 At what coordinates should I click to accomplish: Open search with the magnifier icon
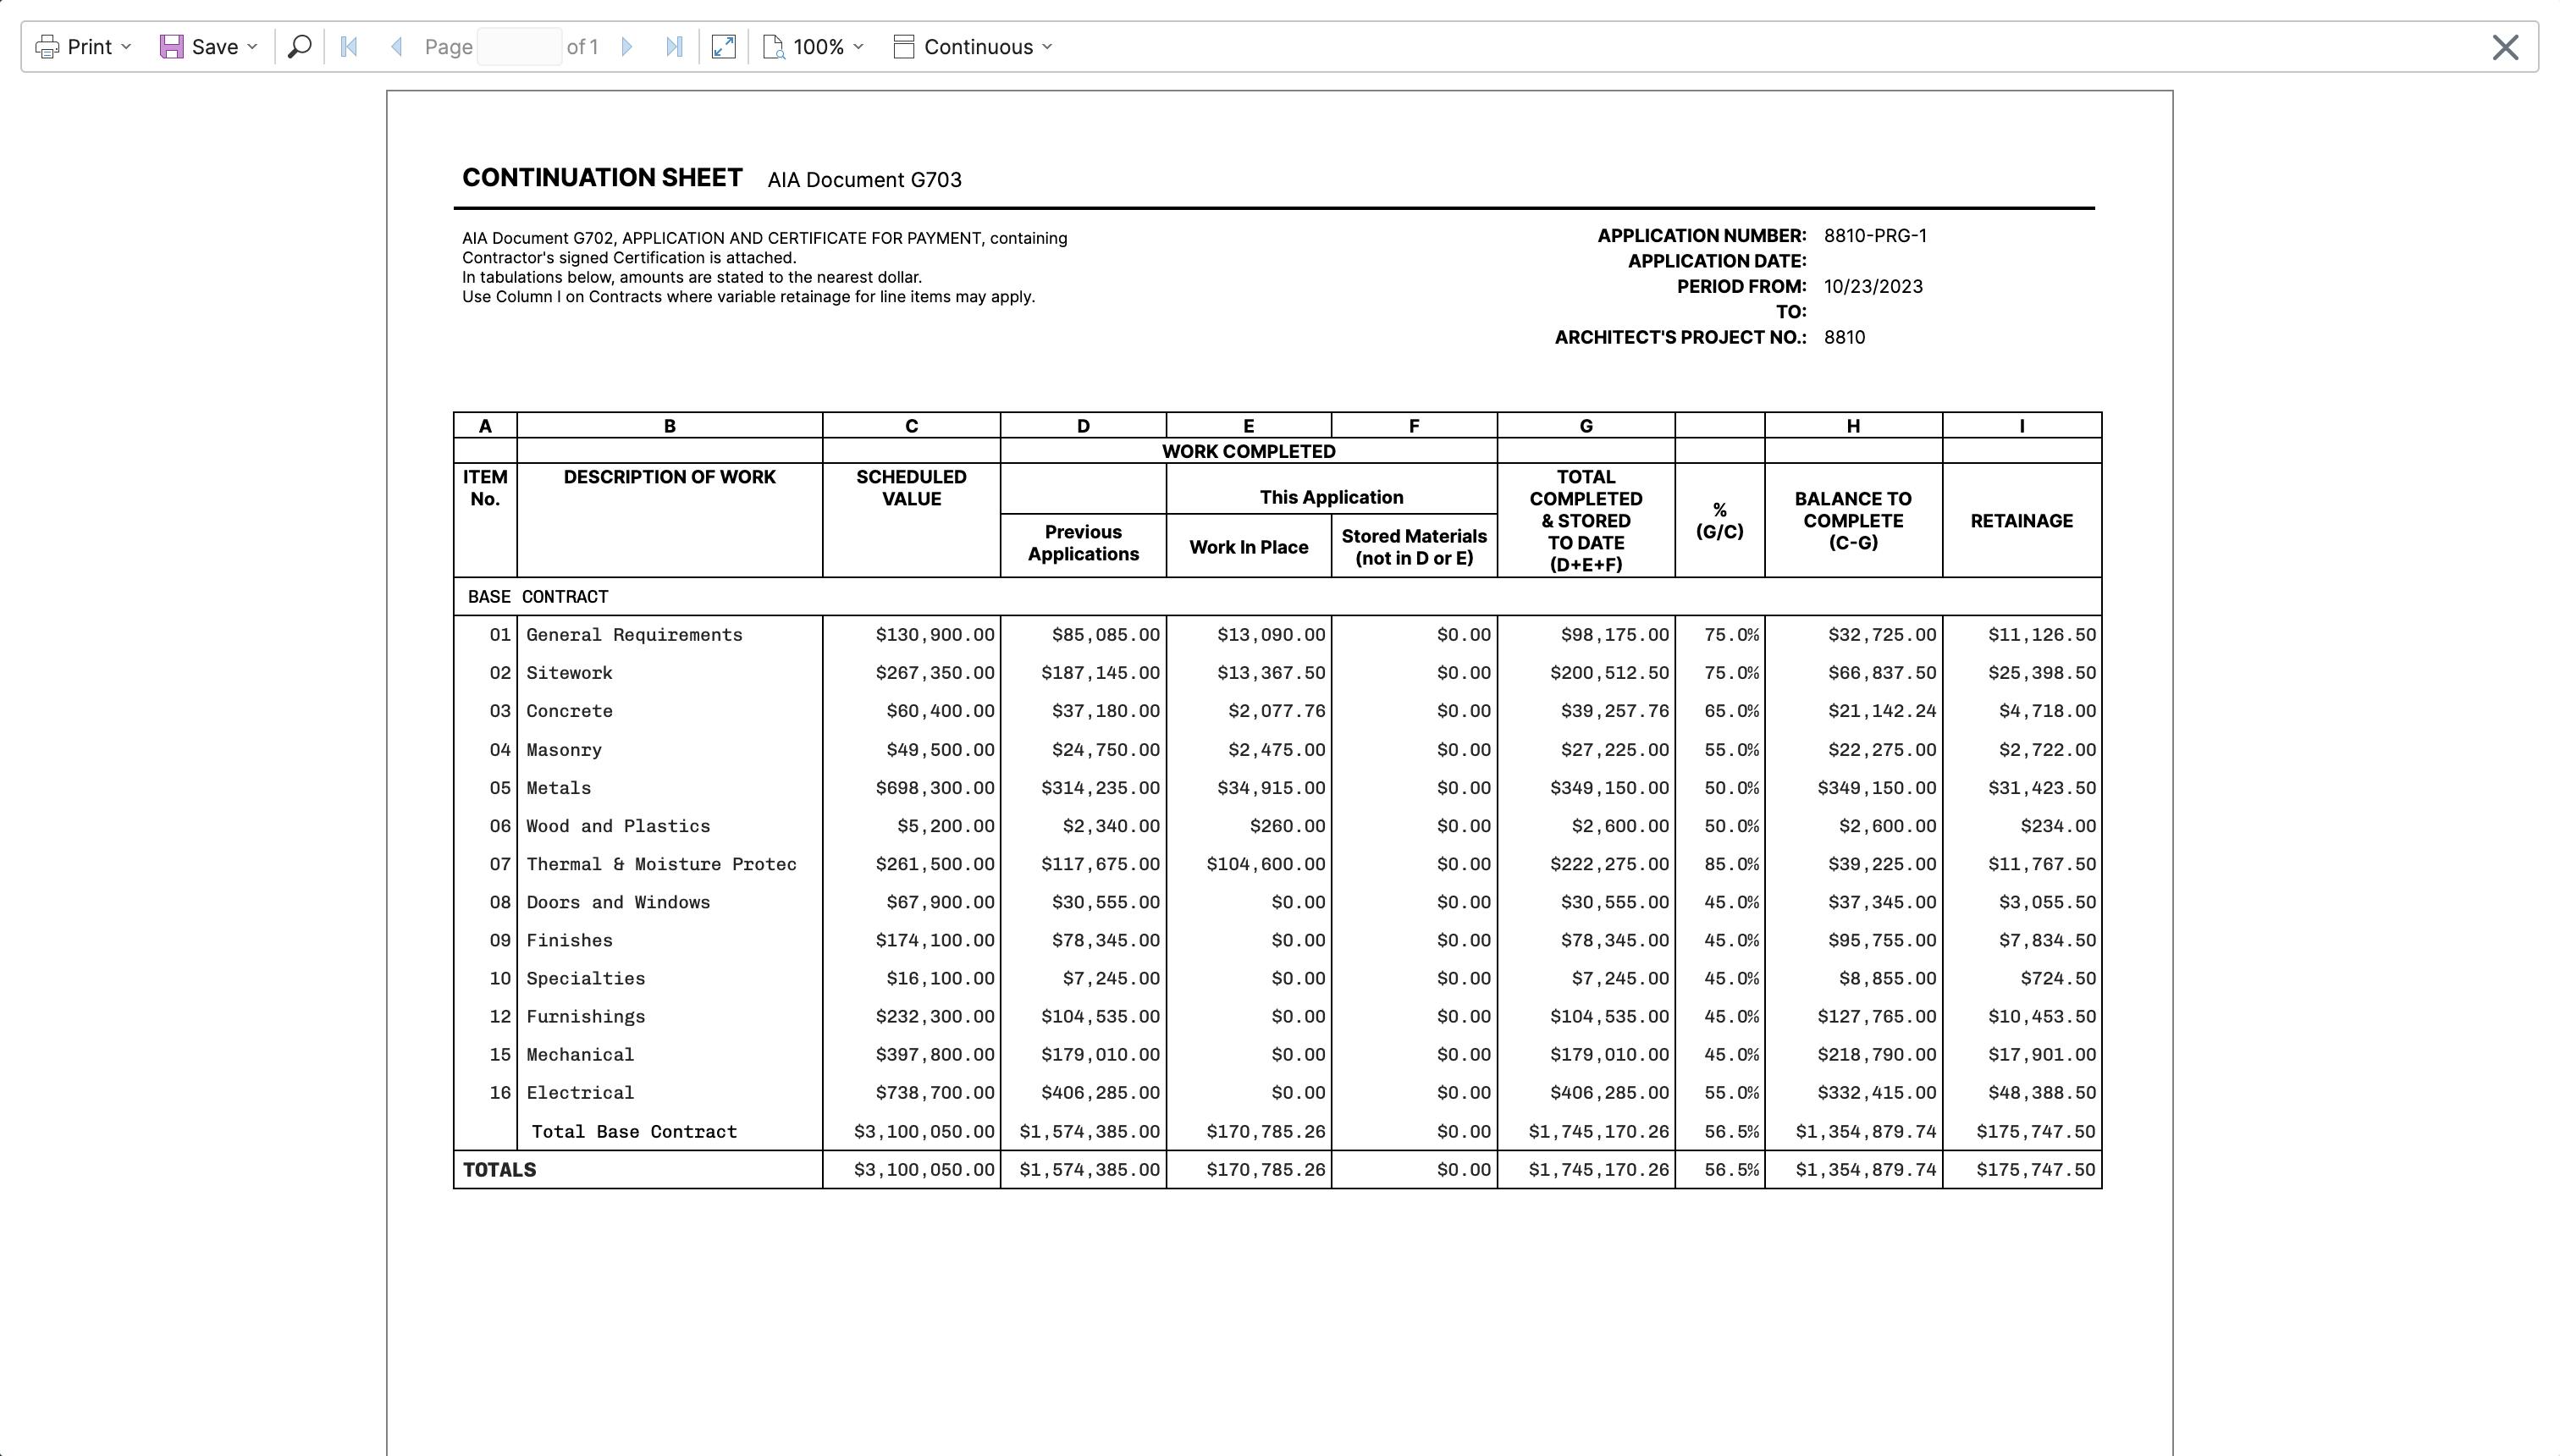point(299,47)
